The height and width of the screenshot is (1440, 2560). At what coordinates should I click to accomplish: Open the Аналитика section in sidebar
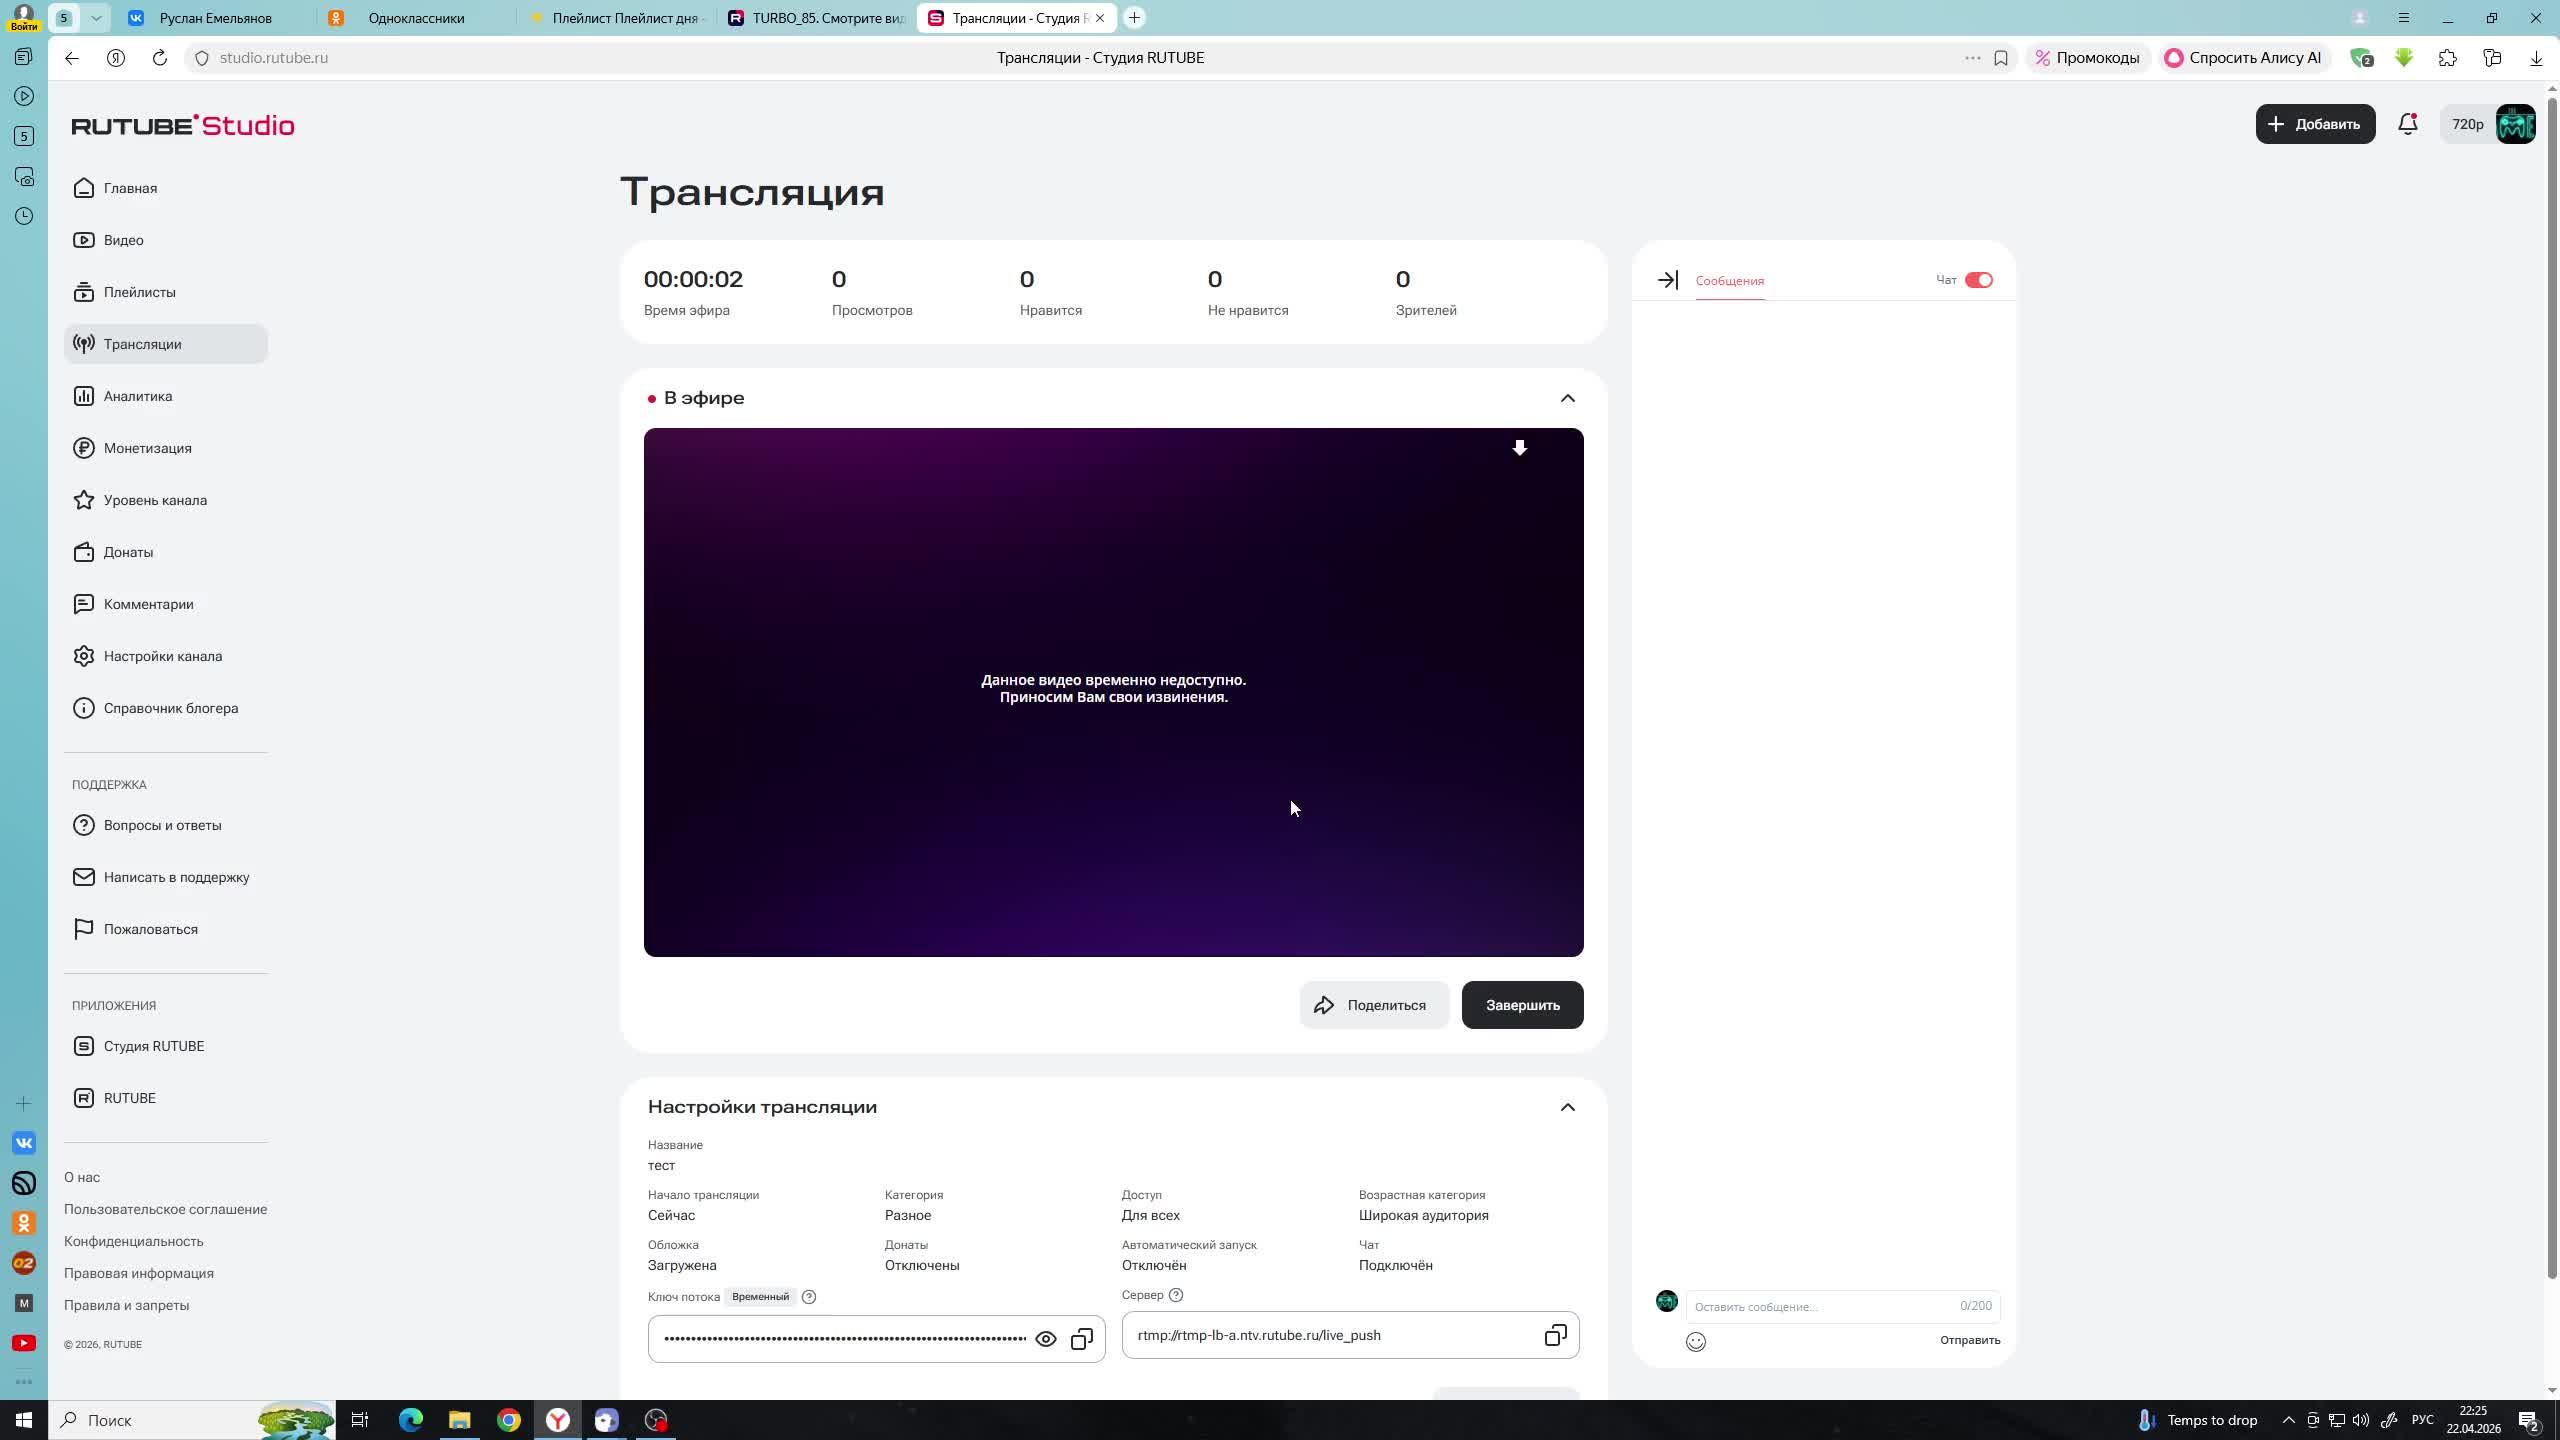tap(138, 396)
